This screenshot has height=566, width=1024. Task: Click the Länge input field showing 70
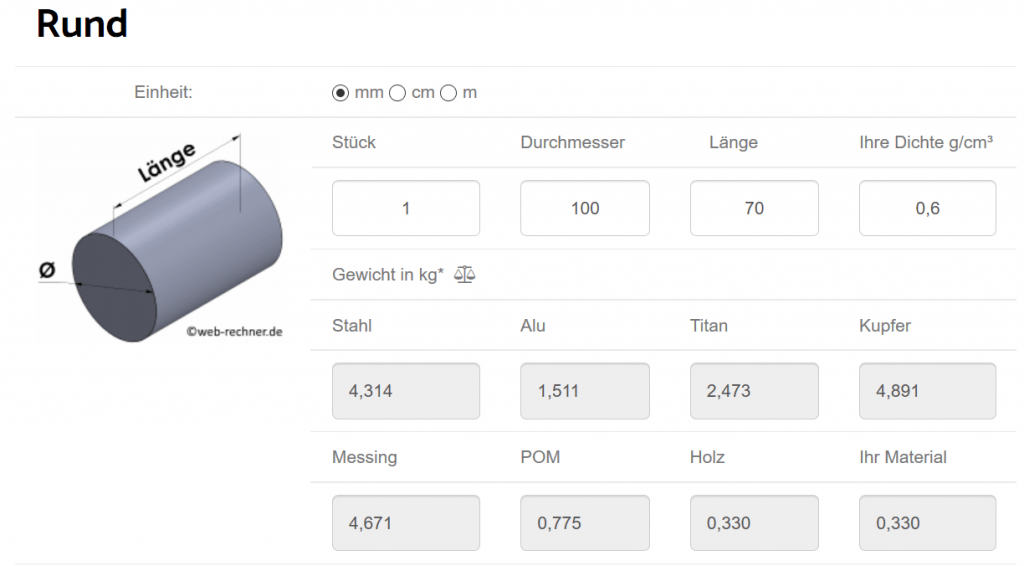click(x=754, y=208)
